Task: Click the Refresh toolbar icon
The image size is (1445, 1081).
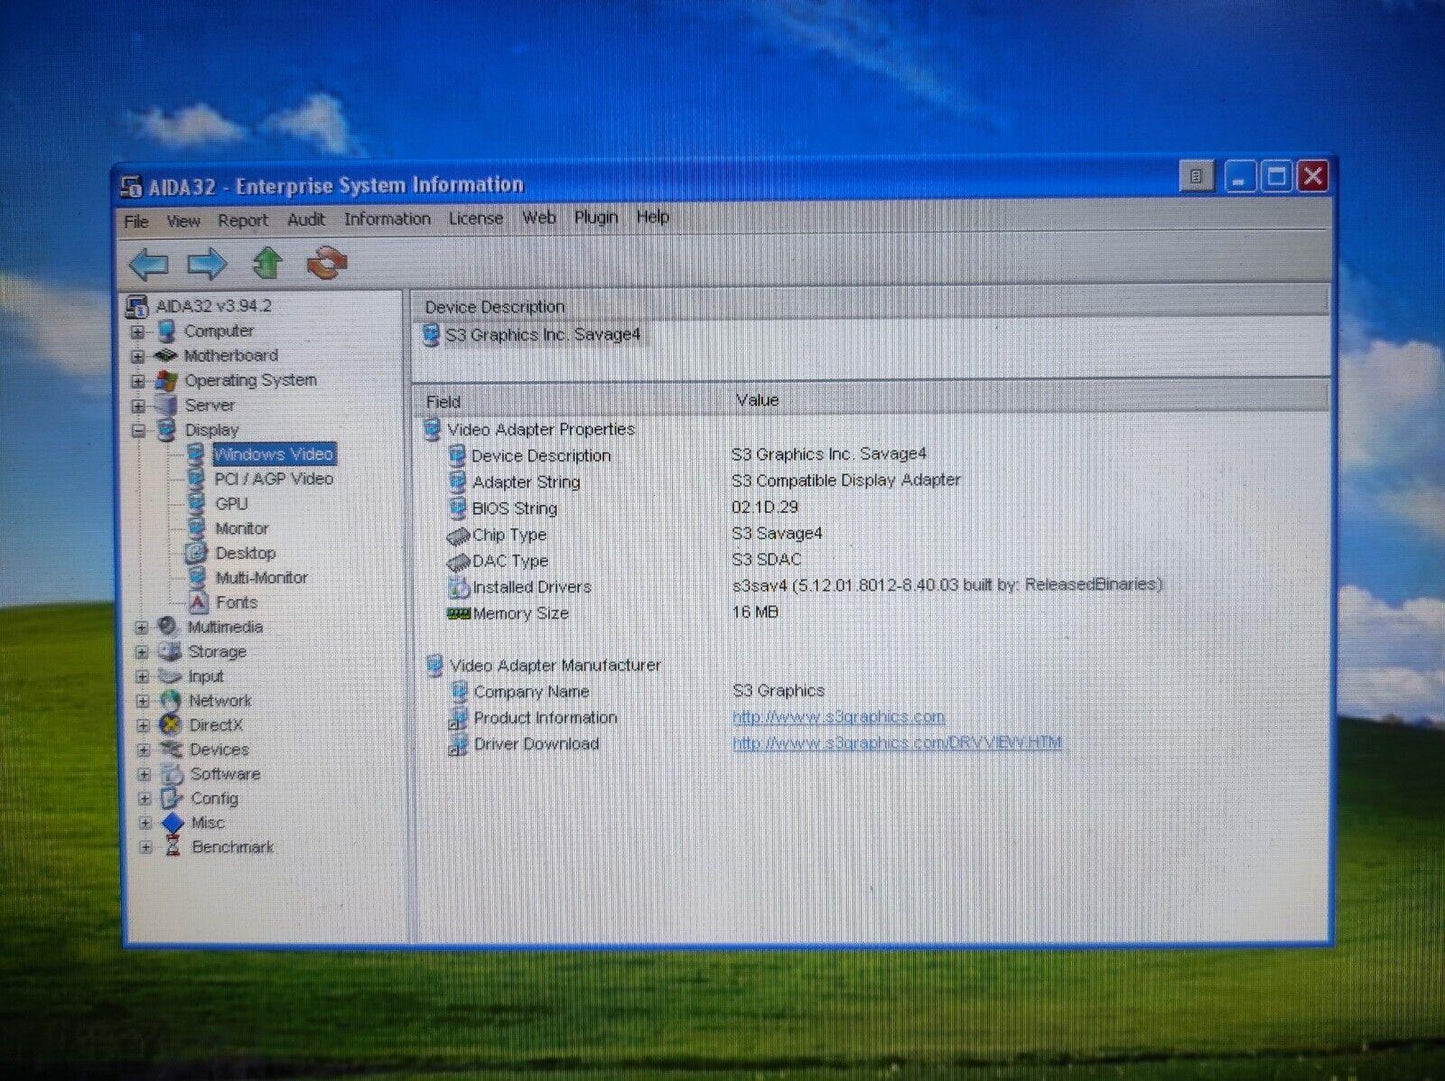Action: click(326, 263)
